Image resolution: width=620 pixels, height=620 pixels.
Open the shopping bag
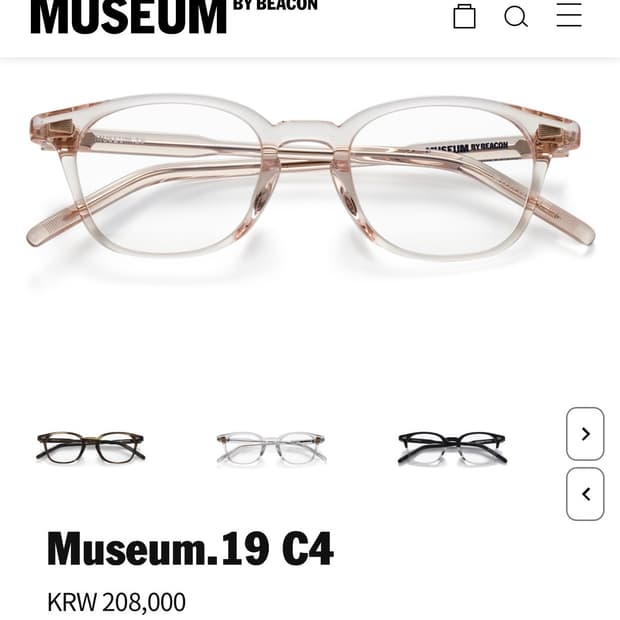click(x=464, y=16)
